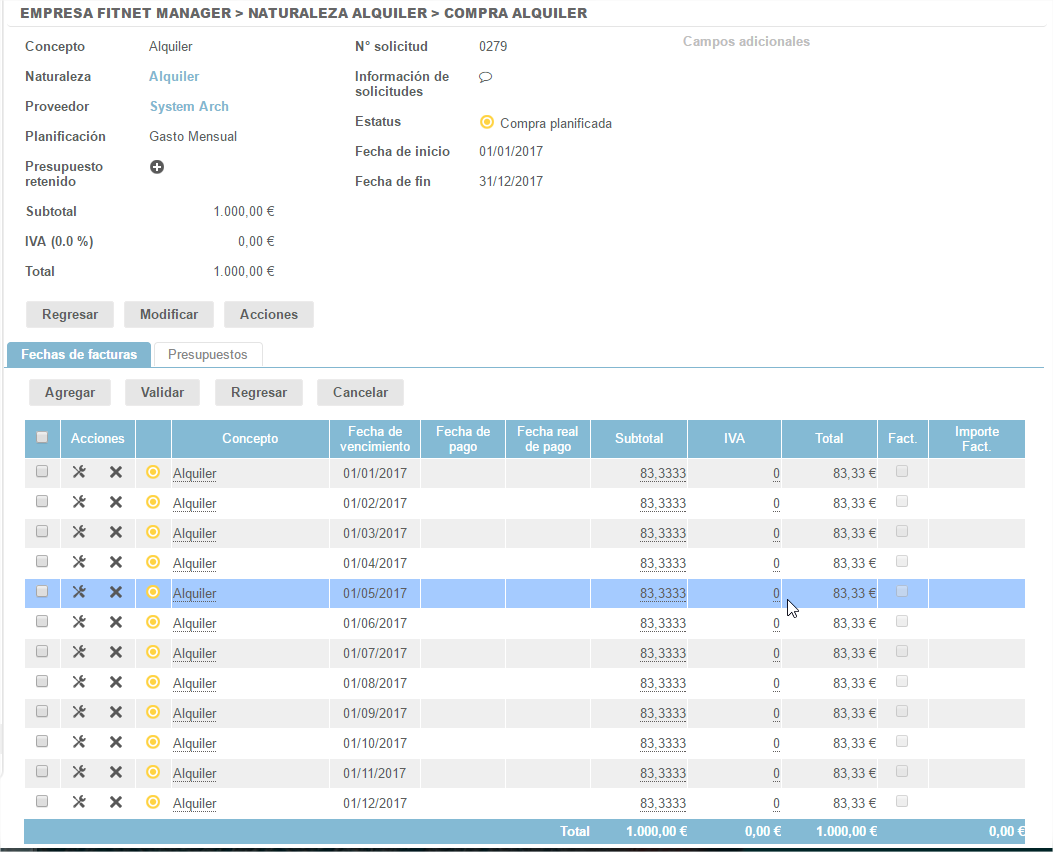Delete the 01/02/2017 Alquiler row
The width and height of the screenshot is (1053, 852).
coord(116,502)
